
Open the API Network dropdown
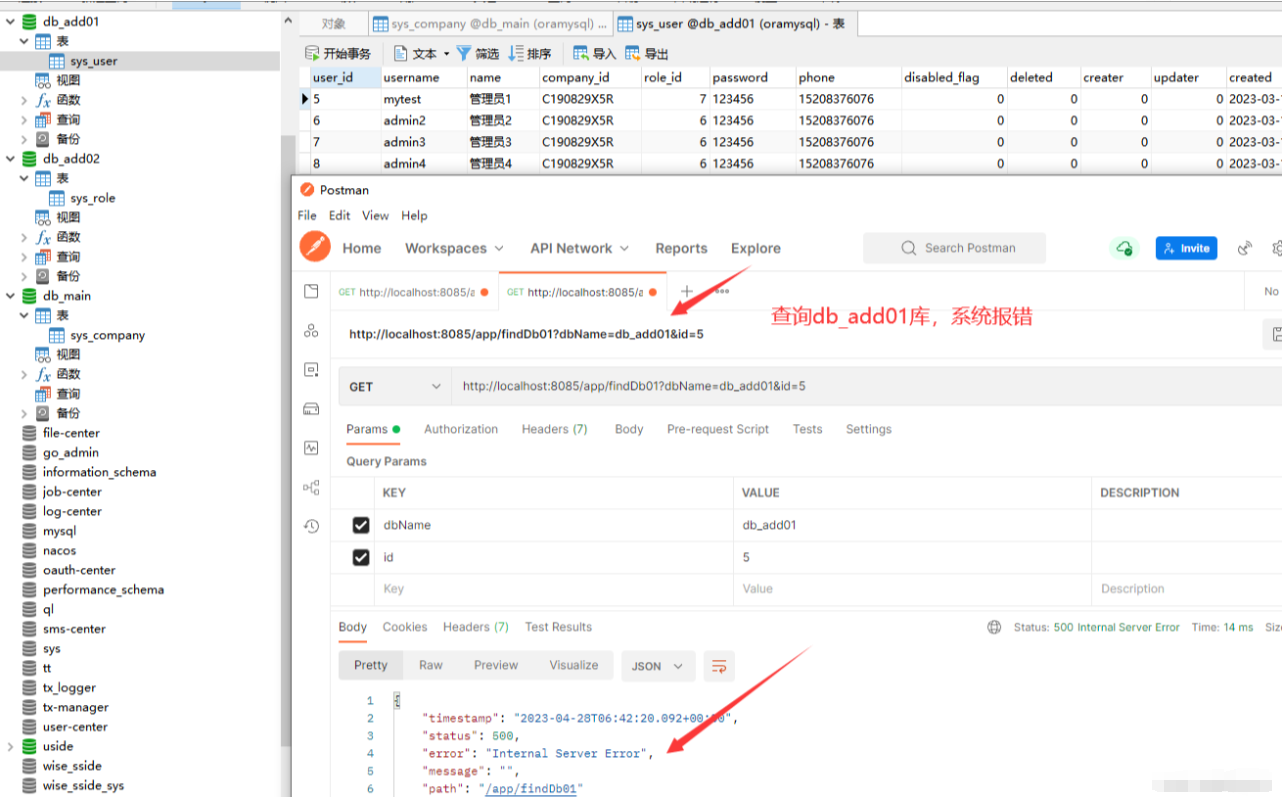pos(579,248)
